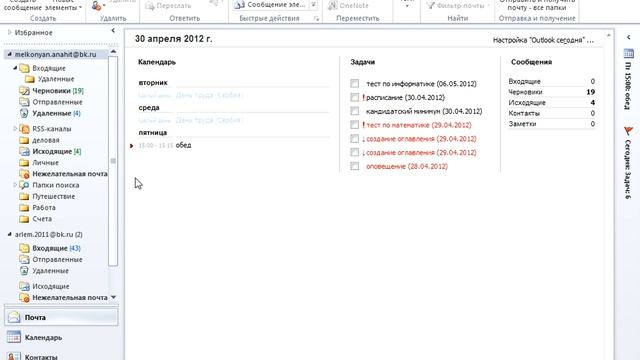Open the Задачи heading link
640x360 pixels.
point(362,62)
